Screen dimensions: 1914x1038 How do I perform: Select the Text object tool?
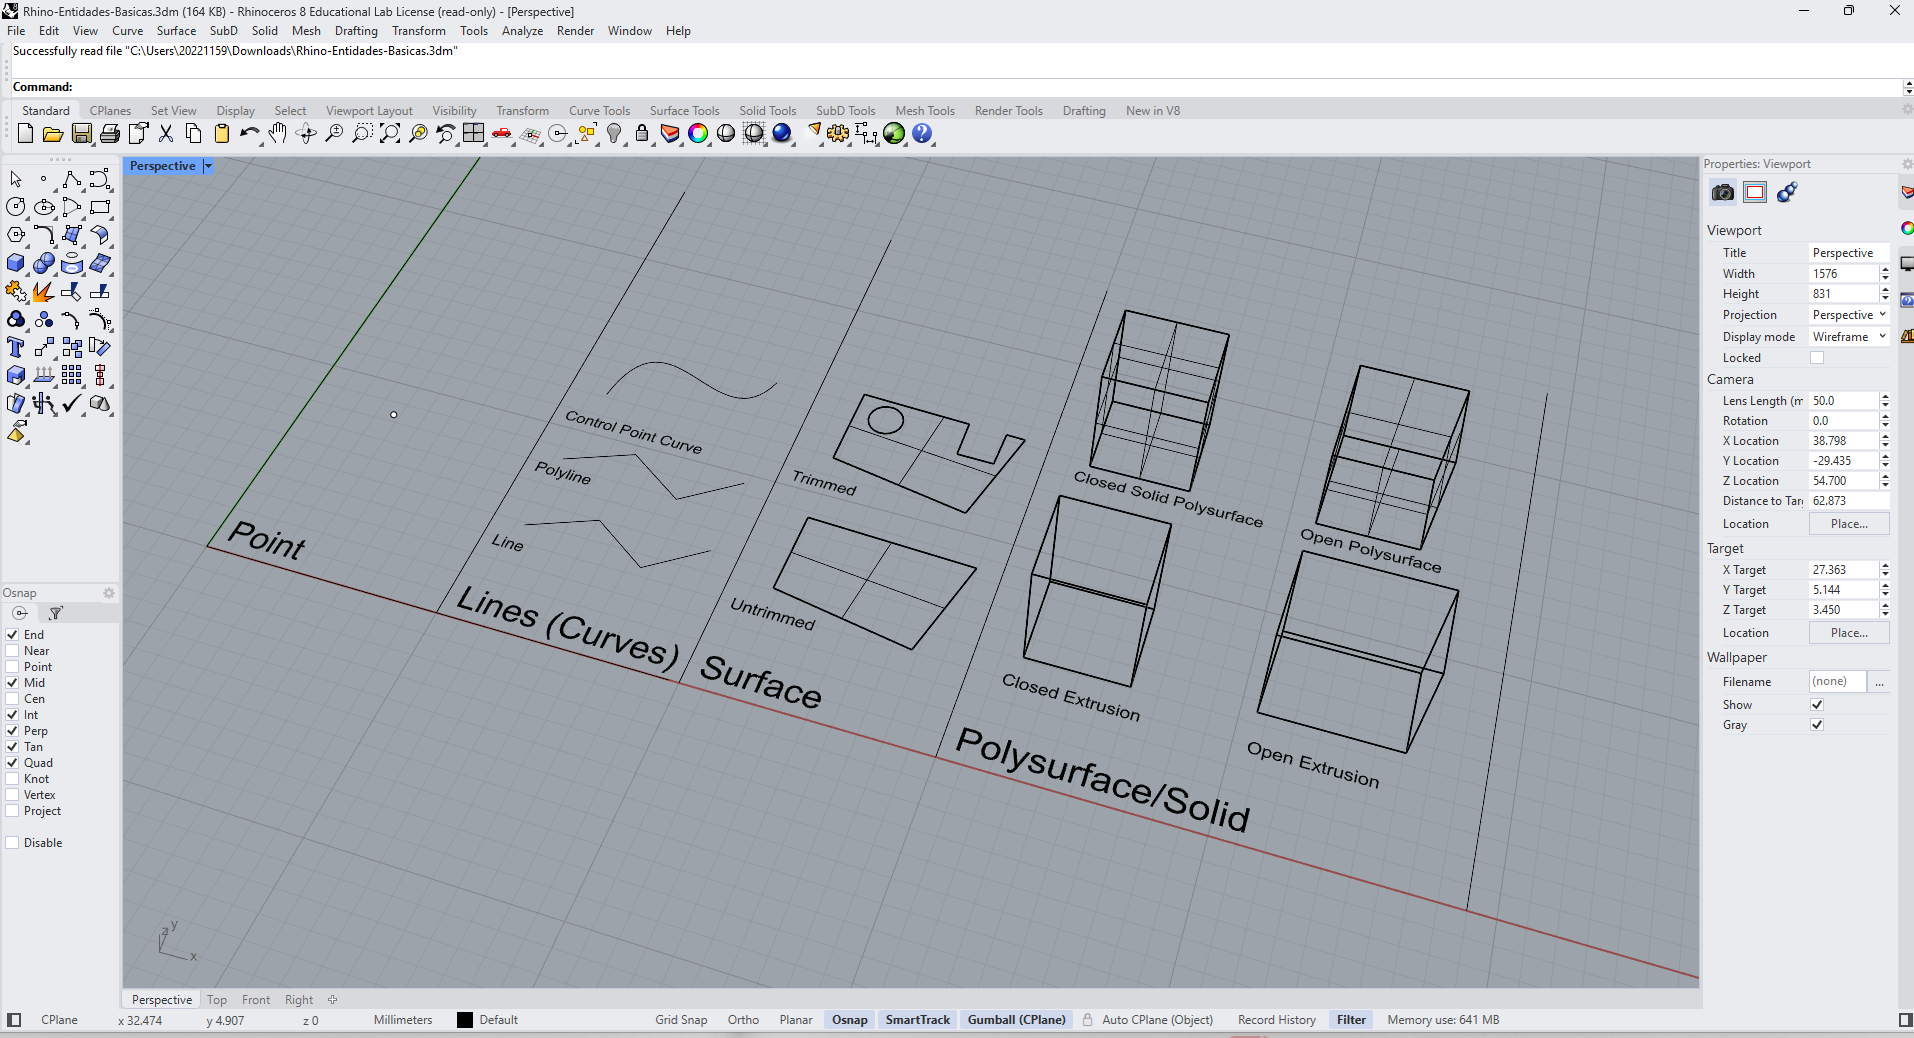click(16, 348)
